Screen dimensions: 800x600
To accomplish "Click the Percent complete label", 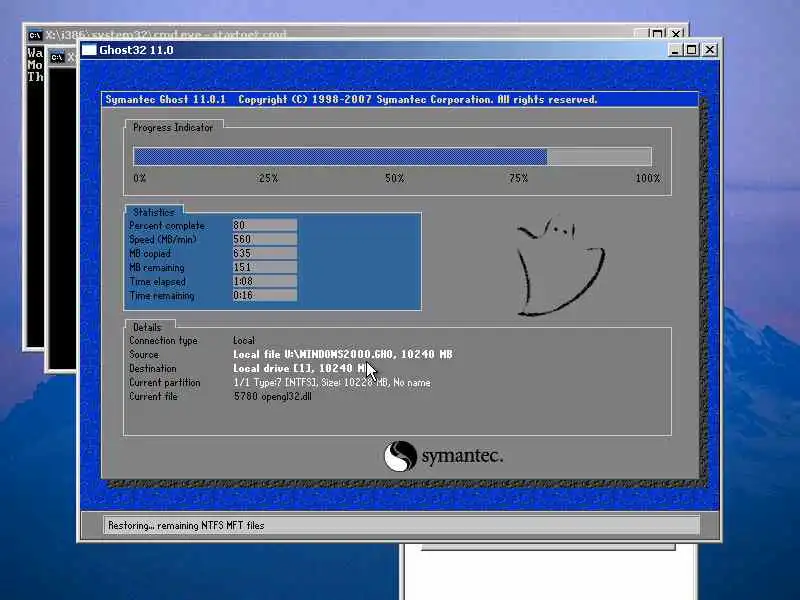I will point(167,226).
